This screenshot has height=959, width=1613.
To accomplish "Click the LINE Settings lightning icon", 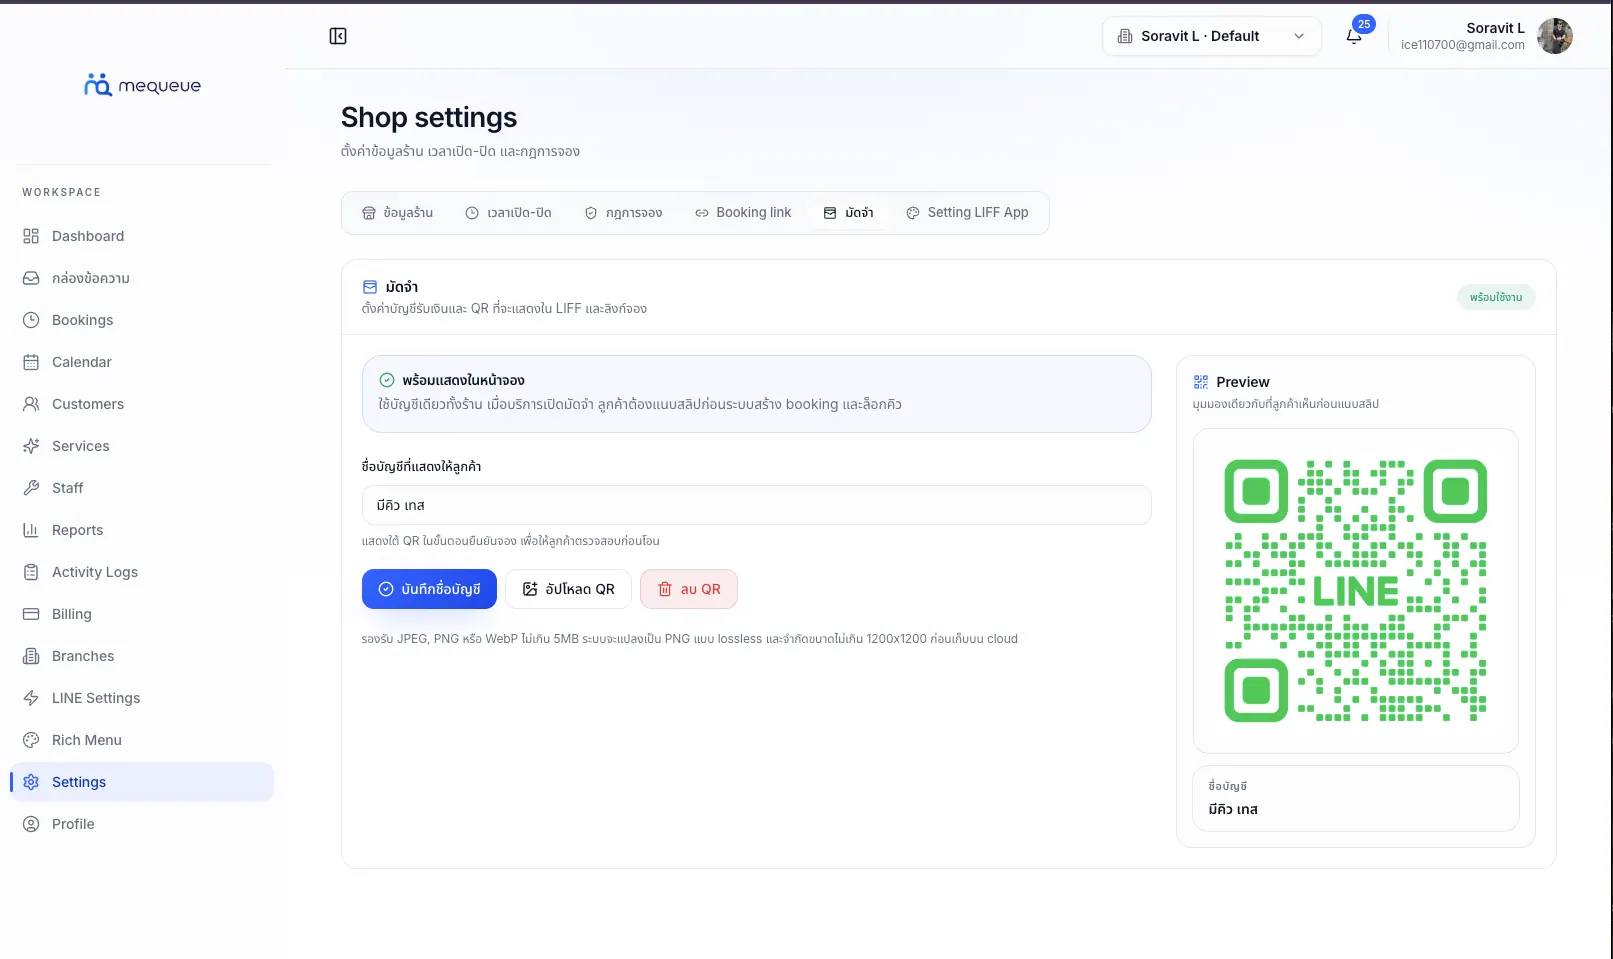I will tap(31, 698).
